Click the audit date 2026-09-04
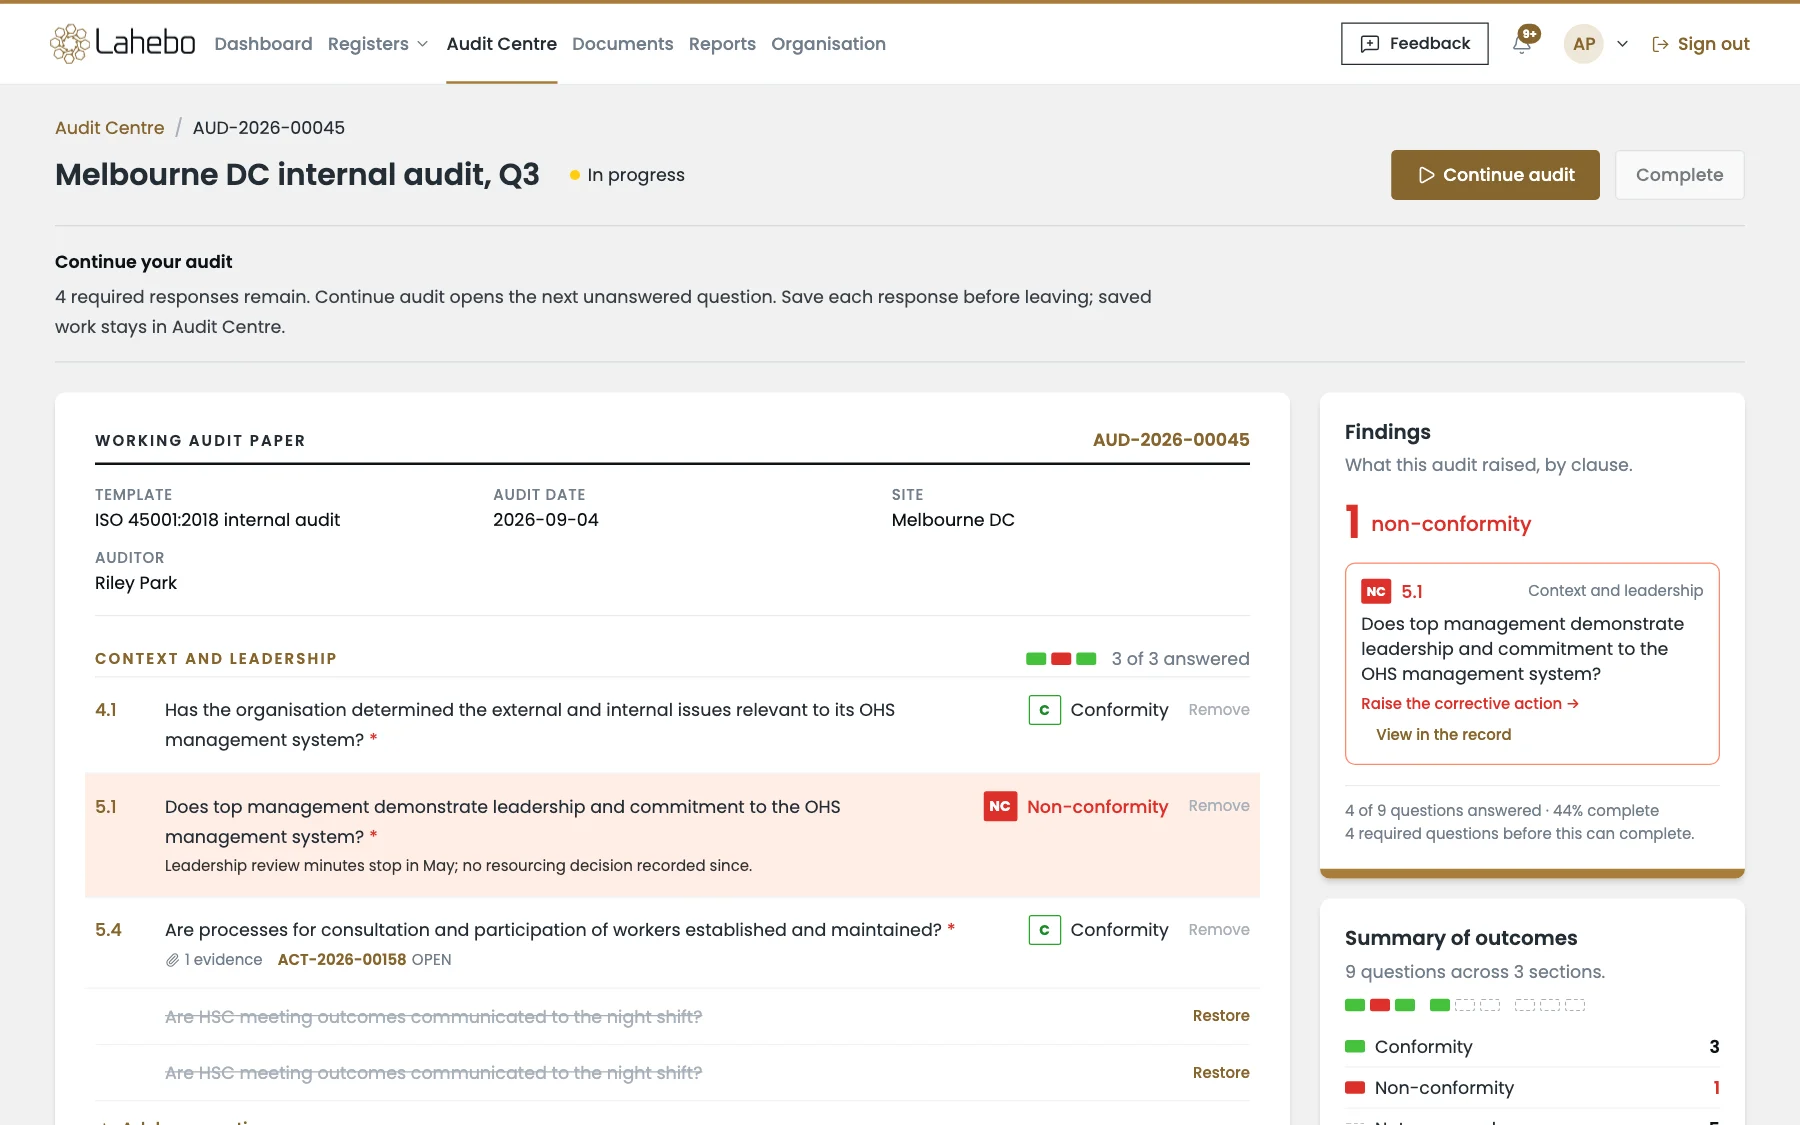The width and height of the screenshot is (1800, 1125). [546, 520]
